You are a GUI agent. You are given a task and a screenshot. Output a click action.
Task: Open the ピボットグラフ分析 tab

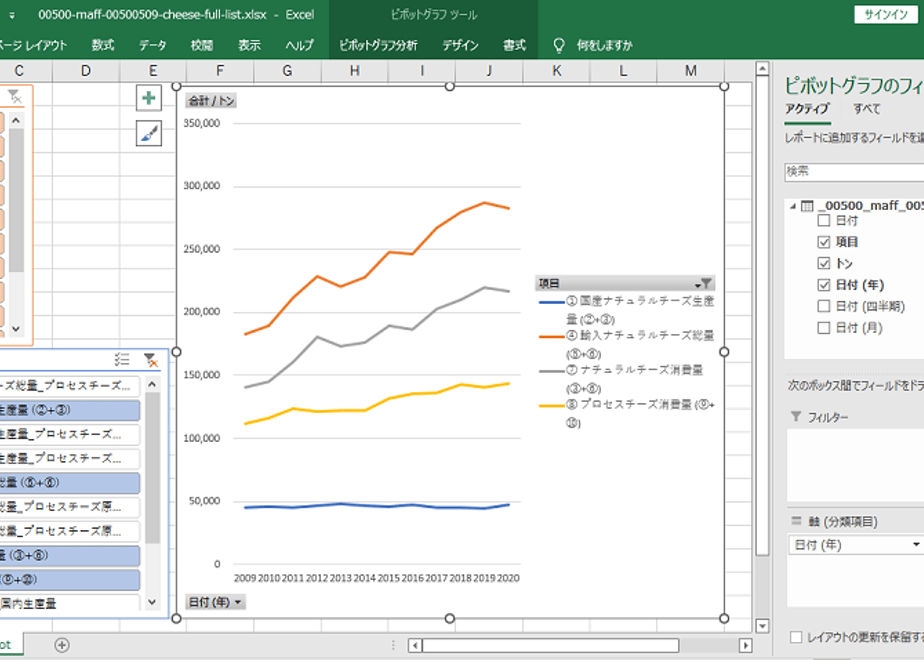[378, 45]
